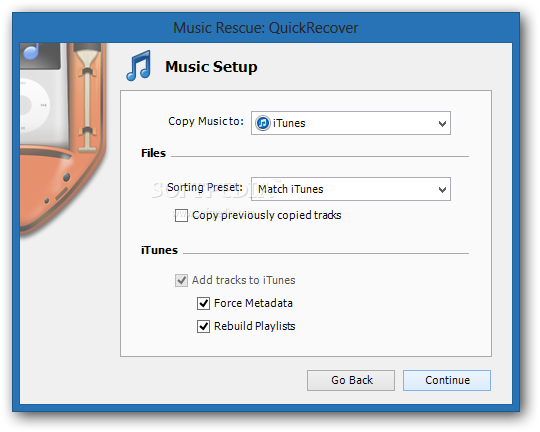The height and width of the screenshot is (432, 540).
Task: Click the Copy Music to label
Action: [x=206, y=121]
